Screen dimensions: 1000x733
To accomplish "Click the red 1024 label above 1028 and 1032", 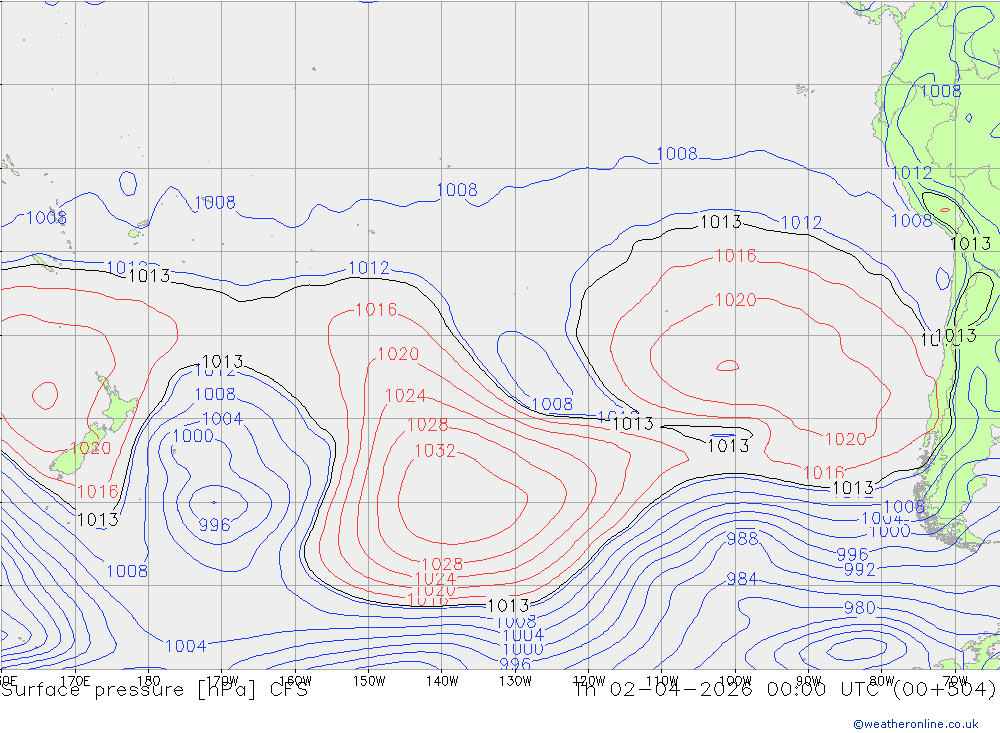I will coord(406,396).
